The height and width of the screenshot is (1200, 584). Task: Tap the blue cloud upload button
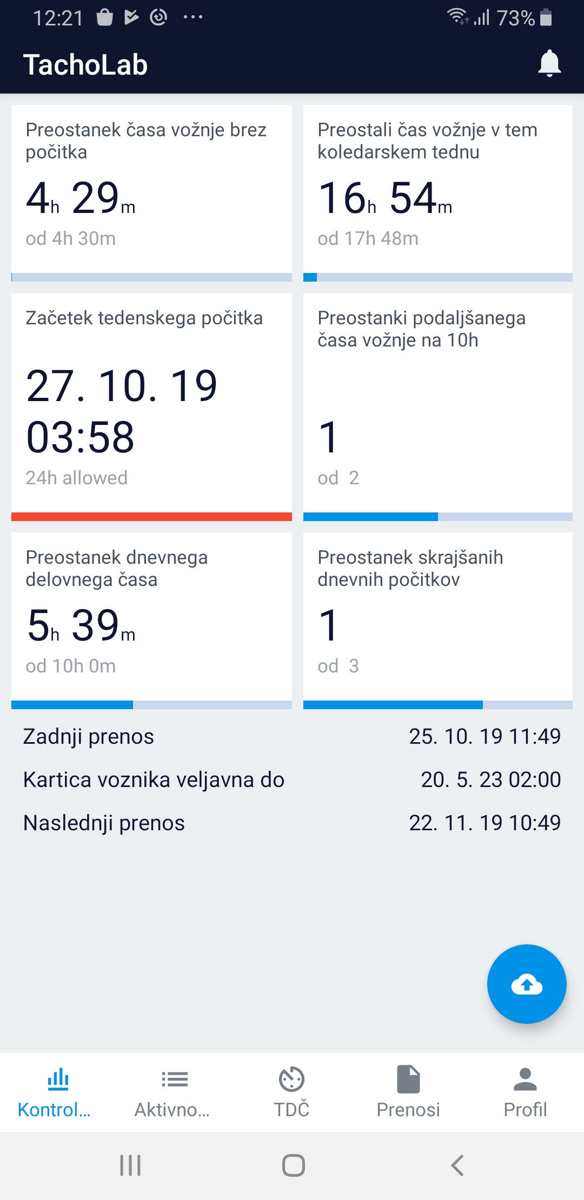click(527, 984)
